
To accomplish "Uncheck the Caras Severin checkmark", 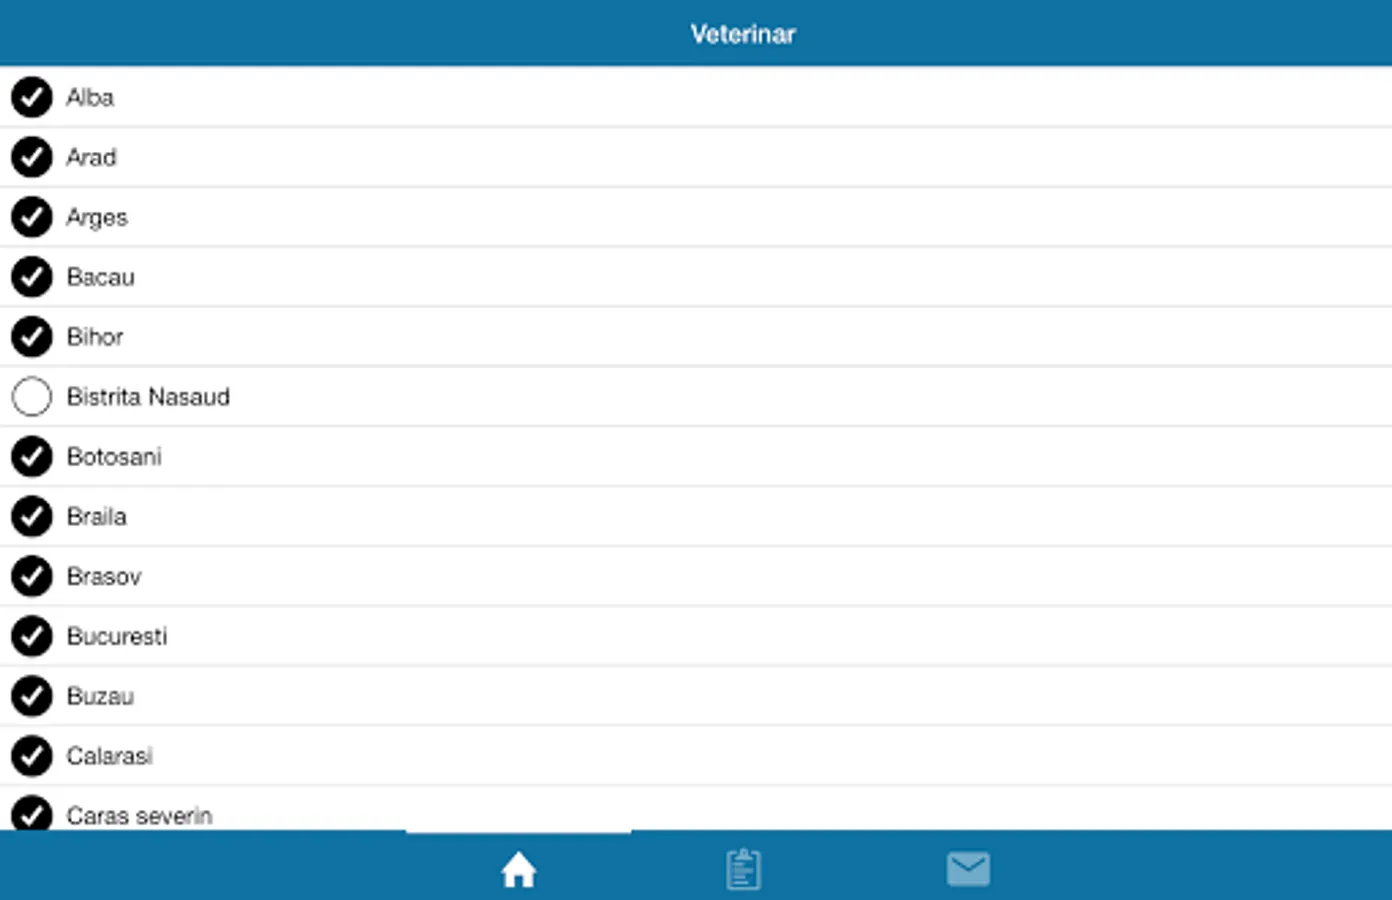I will (32, 813).
